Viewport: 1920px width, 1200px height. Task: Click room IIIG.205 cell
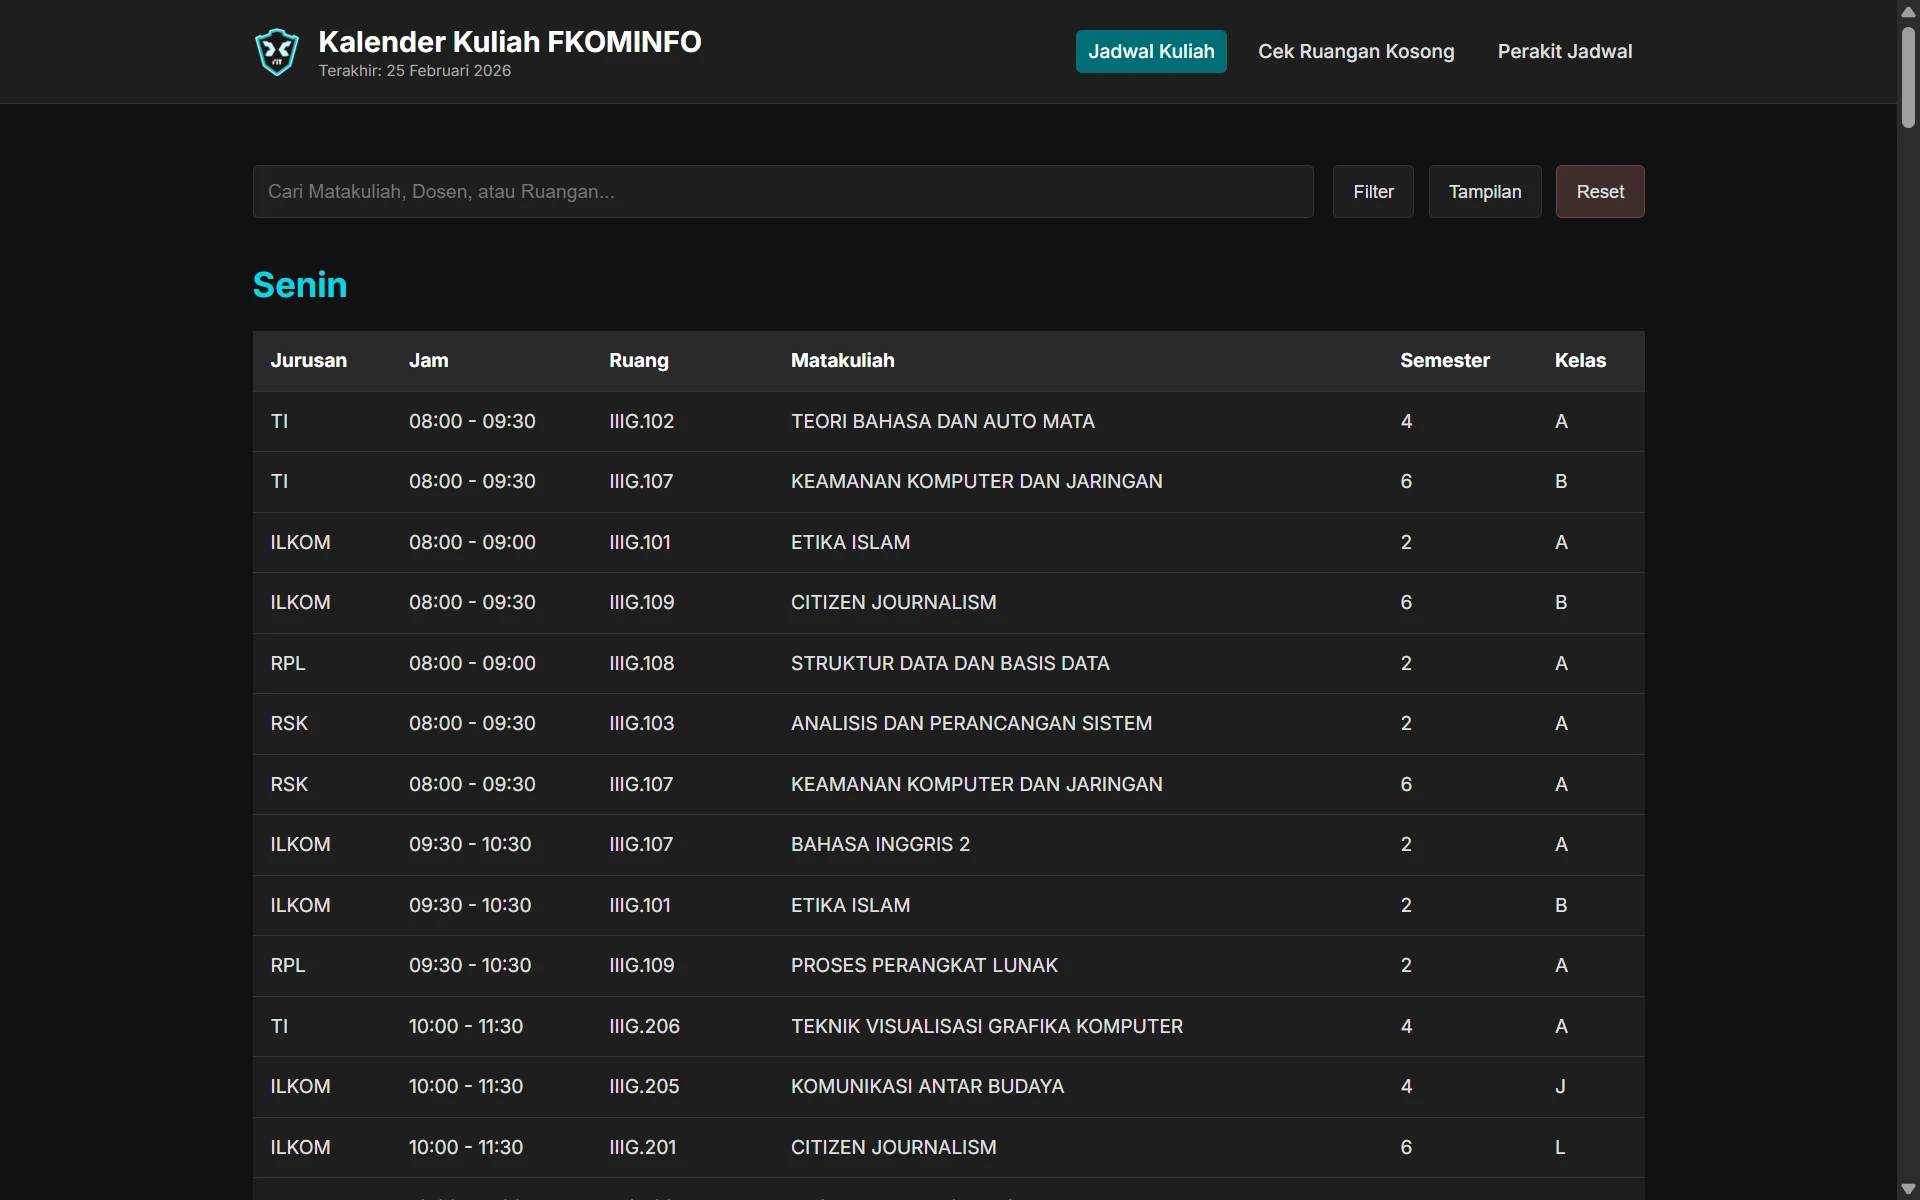644,1086
